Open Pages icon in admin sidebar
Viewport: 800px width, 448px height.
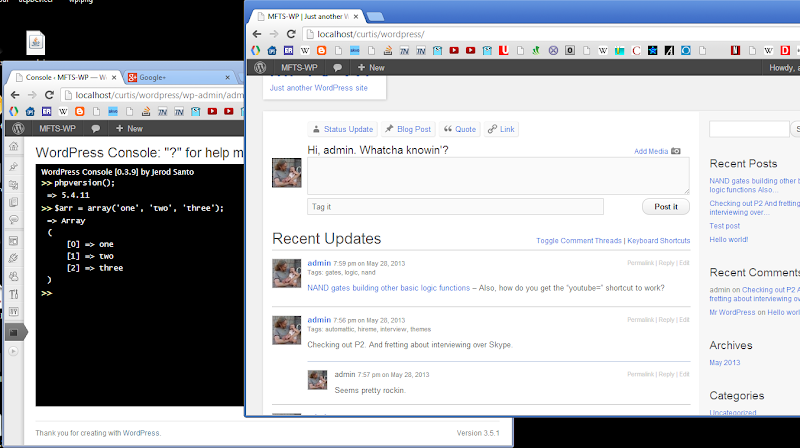pyautogui.click(x=13, y=202)
